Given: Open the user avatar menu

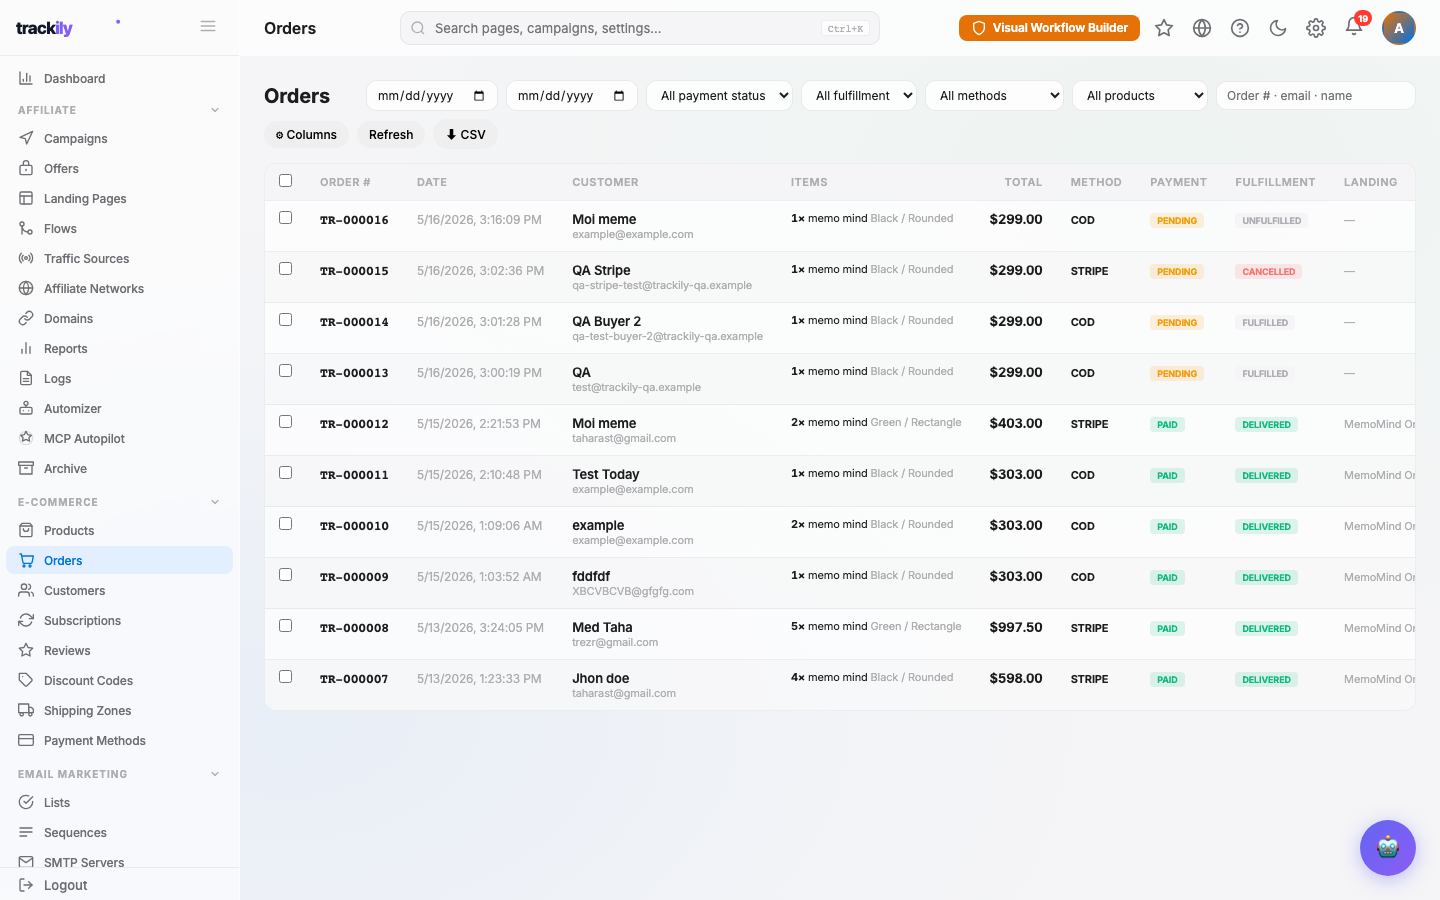Looking at the screenshot, I should 1399,28.
